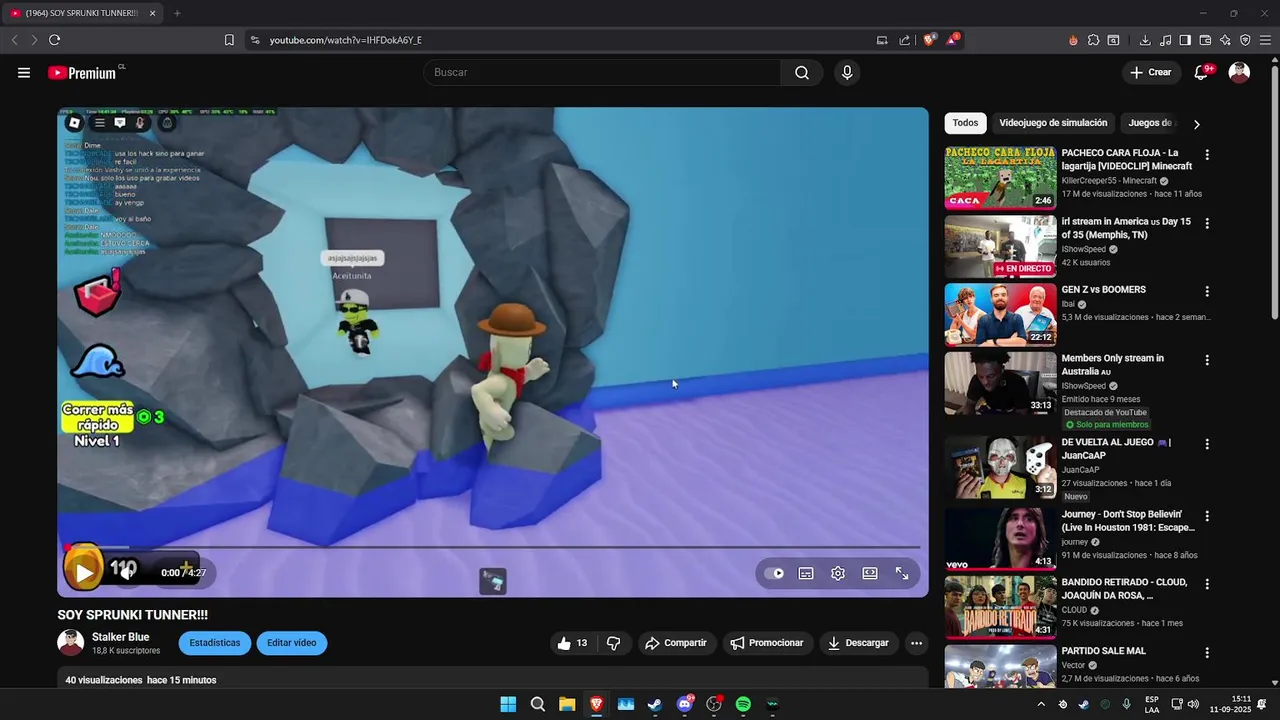
Task: Open Brave Leo AI sparkle icon
Action: (1225, 40)
